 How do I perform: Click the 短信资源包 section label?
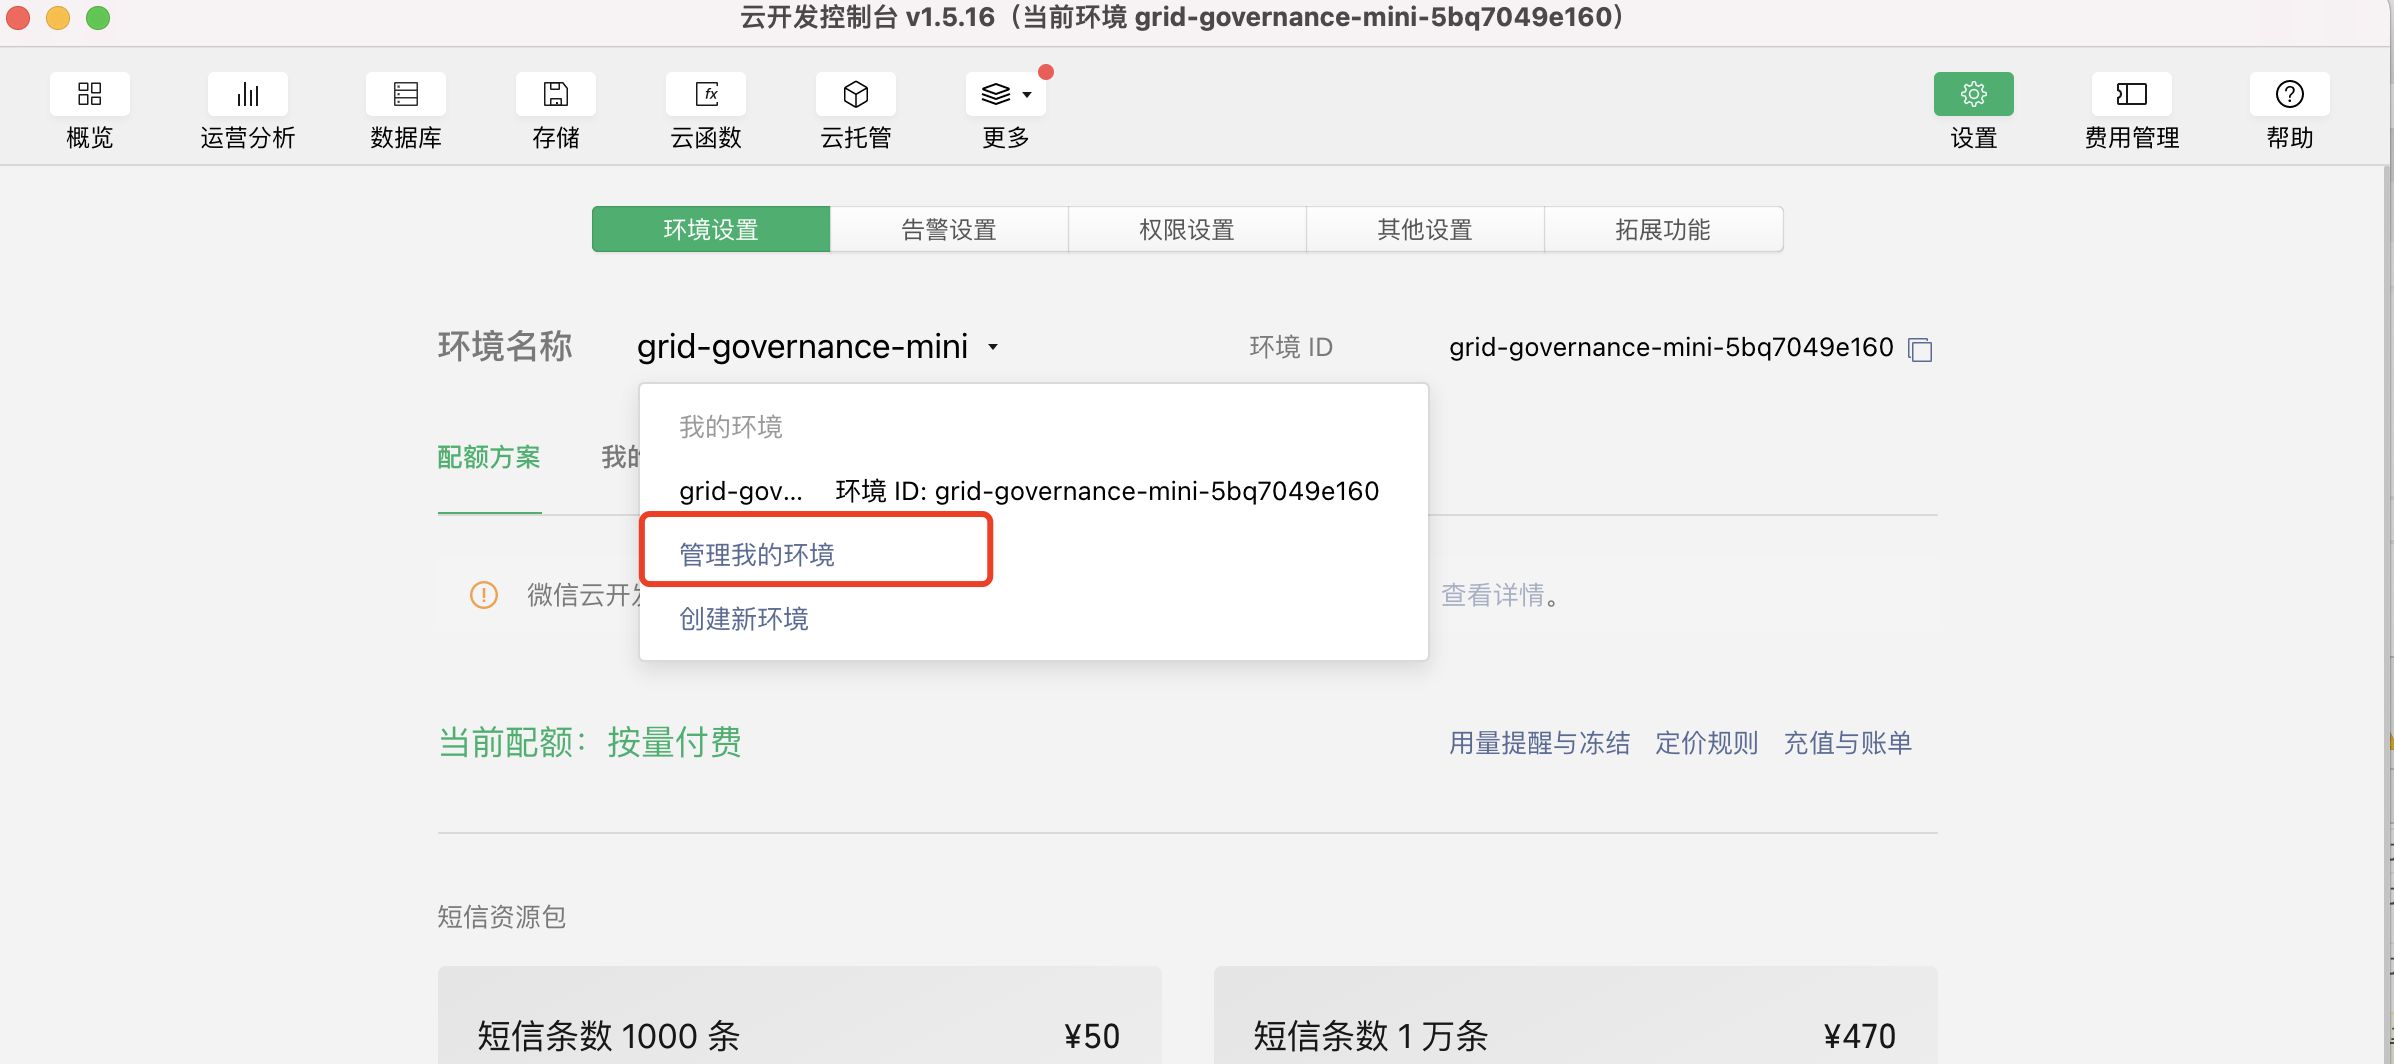[502, 917]
